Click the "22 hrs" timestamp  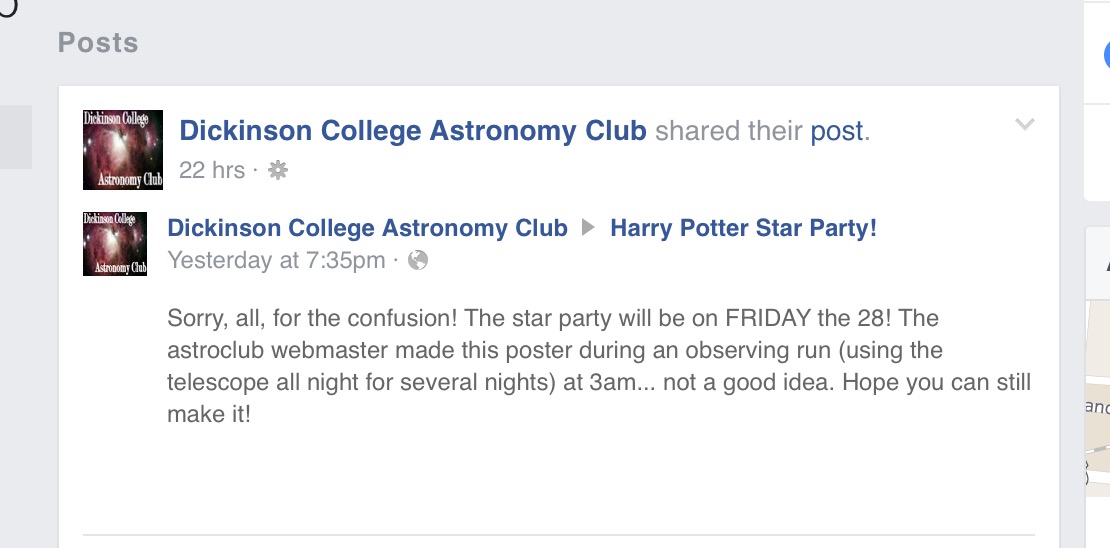click(212, 171)
